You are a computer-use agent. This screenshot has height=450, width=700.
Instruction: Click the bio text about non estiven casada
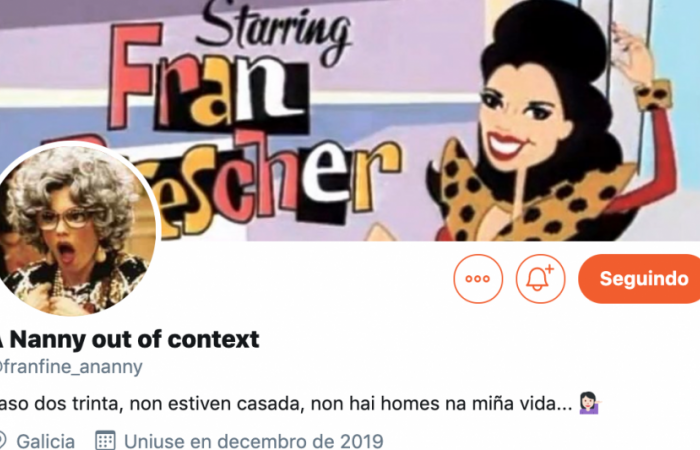[286, 404]
